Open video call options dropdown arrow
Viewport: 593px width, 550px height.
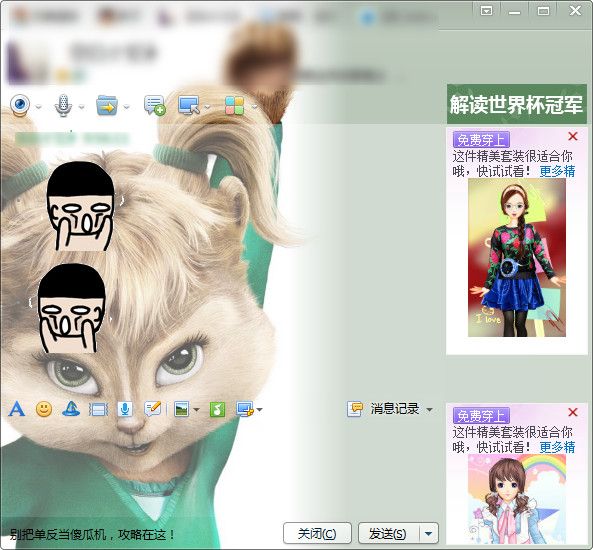pos(38,107)
